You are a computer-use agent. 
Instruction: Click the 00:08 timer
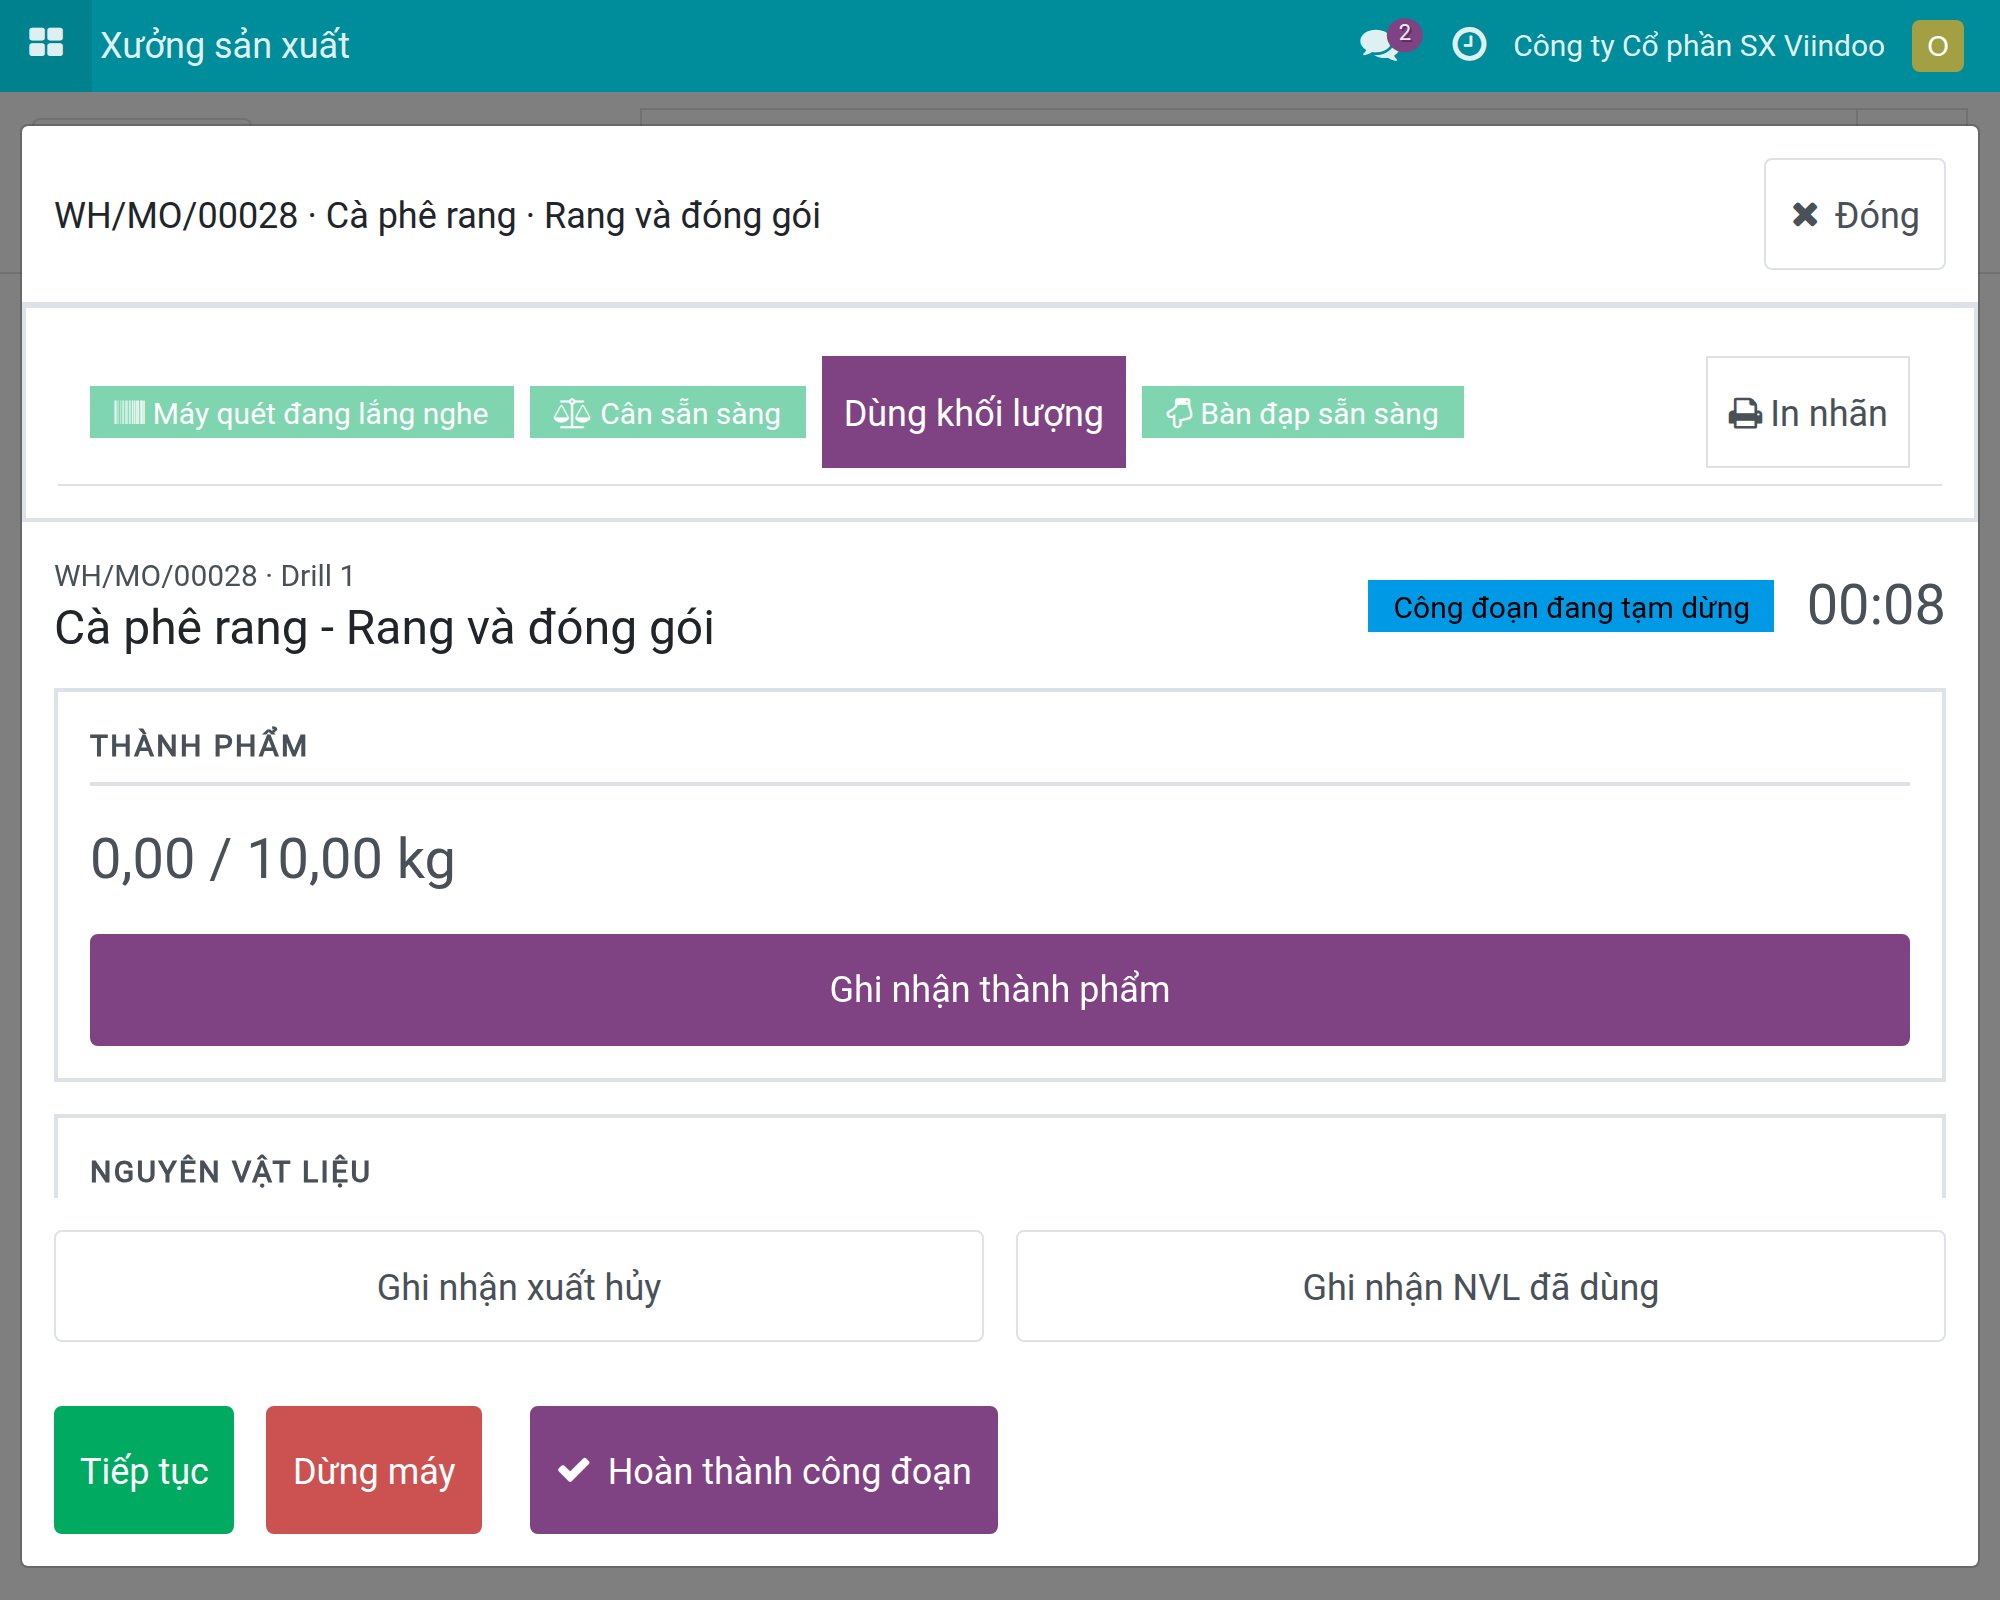(x=1875, y=605)
